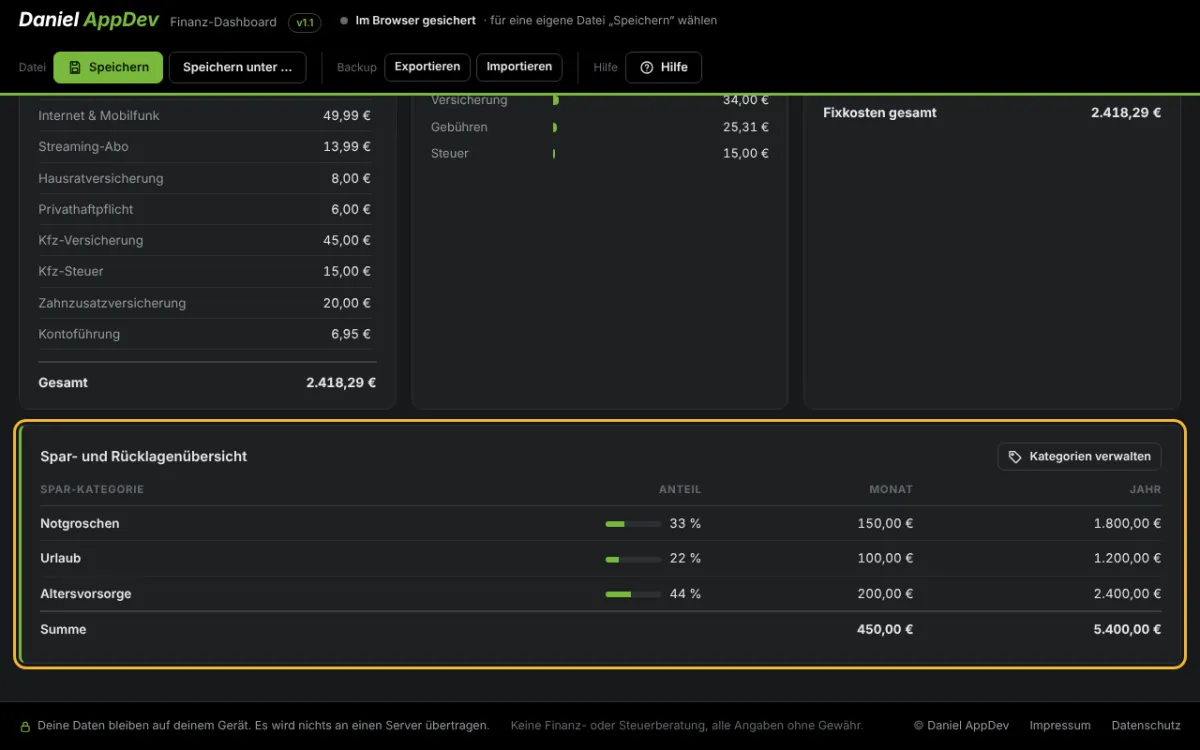Click the floppy disk icon on Speichern
The width and height of the screenshot is (1200, 750).
75,67
